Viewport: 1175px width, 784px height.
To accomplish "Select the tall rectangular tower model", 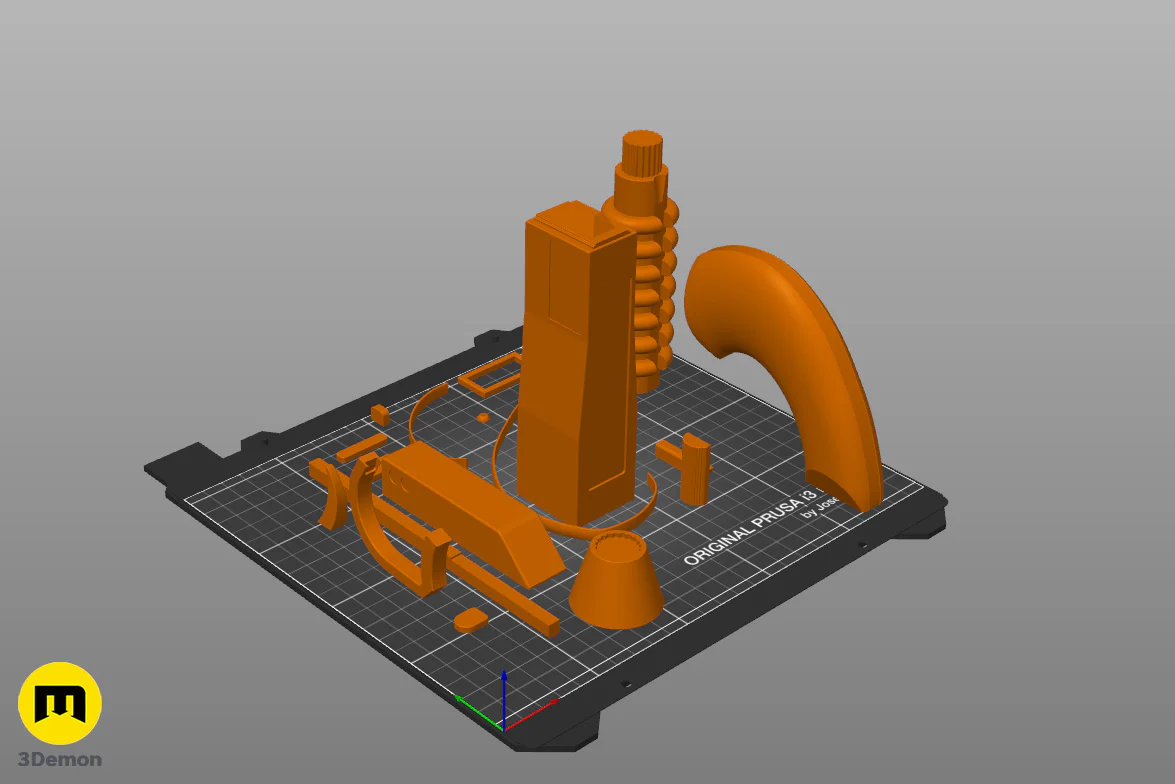I will pos(577,363).
